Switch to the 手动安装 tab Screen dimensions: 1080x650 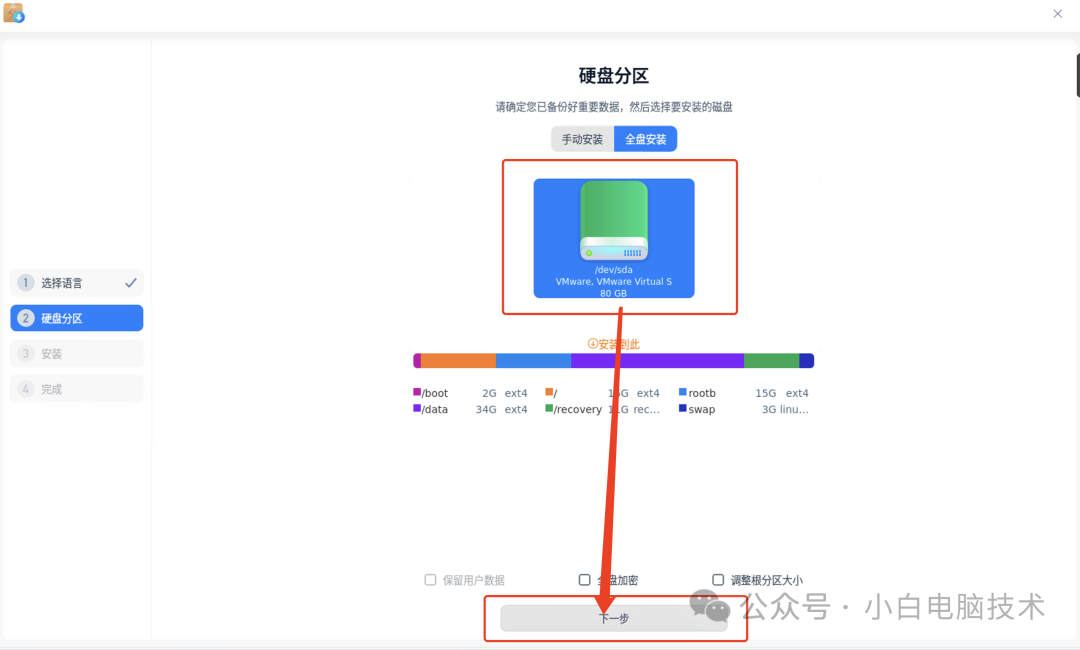point(581,139)
